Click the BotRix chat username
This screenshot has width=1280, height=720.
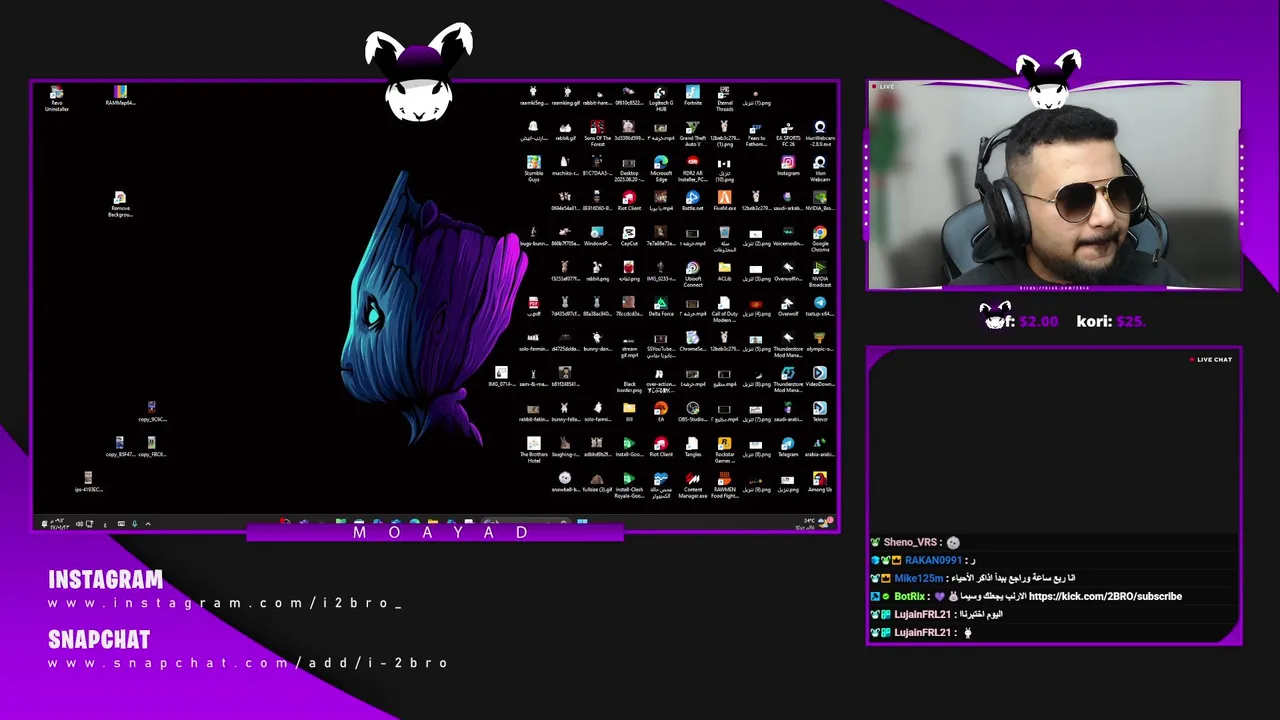pyautogui.click(x=910, y=597)
